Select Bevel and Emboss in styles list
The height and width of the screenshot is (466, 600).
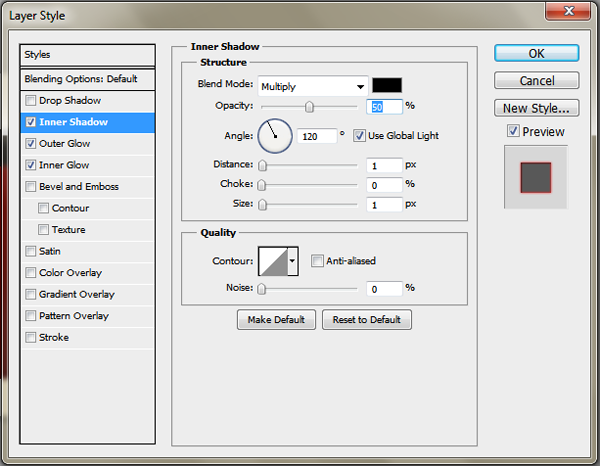tap(78, 187)
